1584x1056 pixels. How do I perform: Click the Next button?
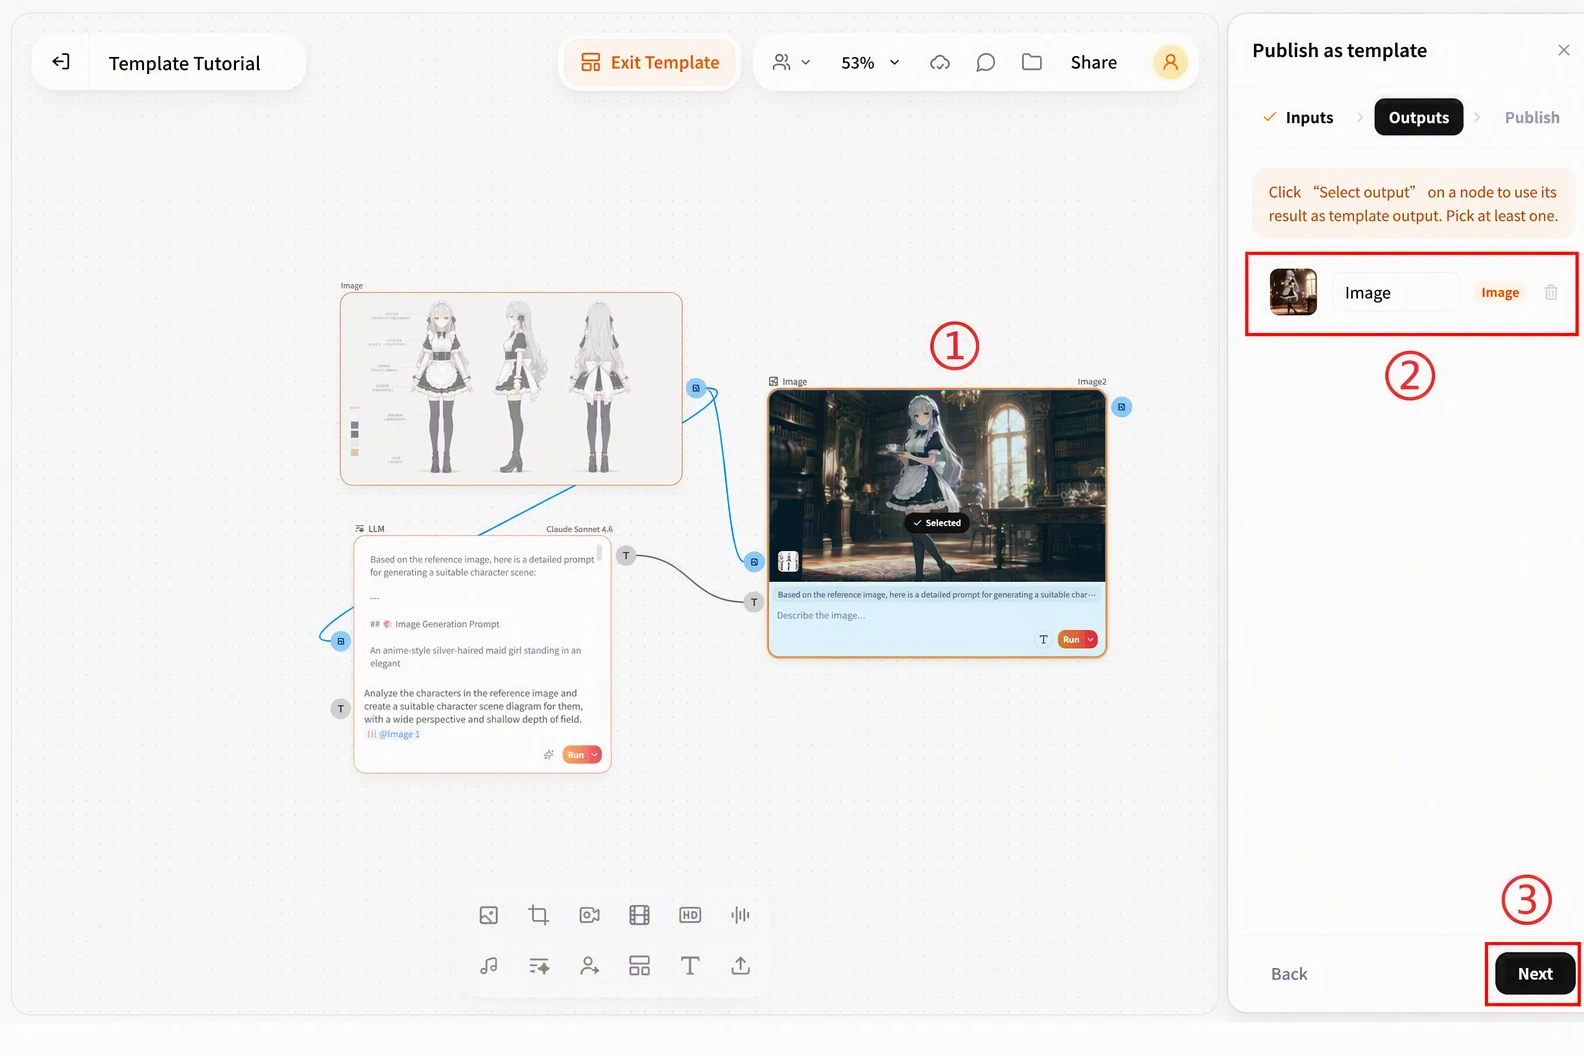tap(1535, 973)
